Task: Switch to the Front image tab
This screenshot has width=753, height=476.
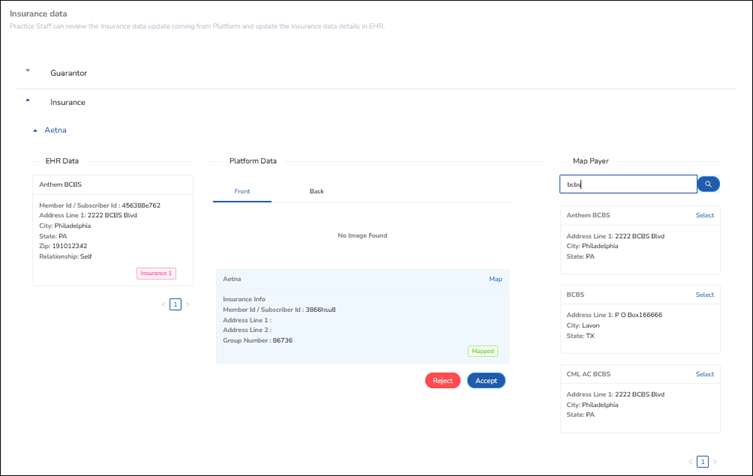Action: pyautogui.click(x=242, y=191)
